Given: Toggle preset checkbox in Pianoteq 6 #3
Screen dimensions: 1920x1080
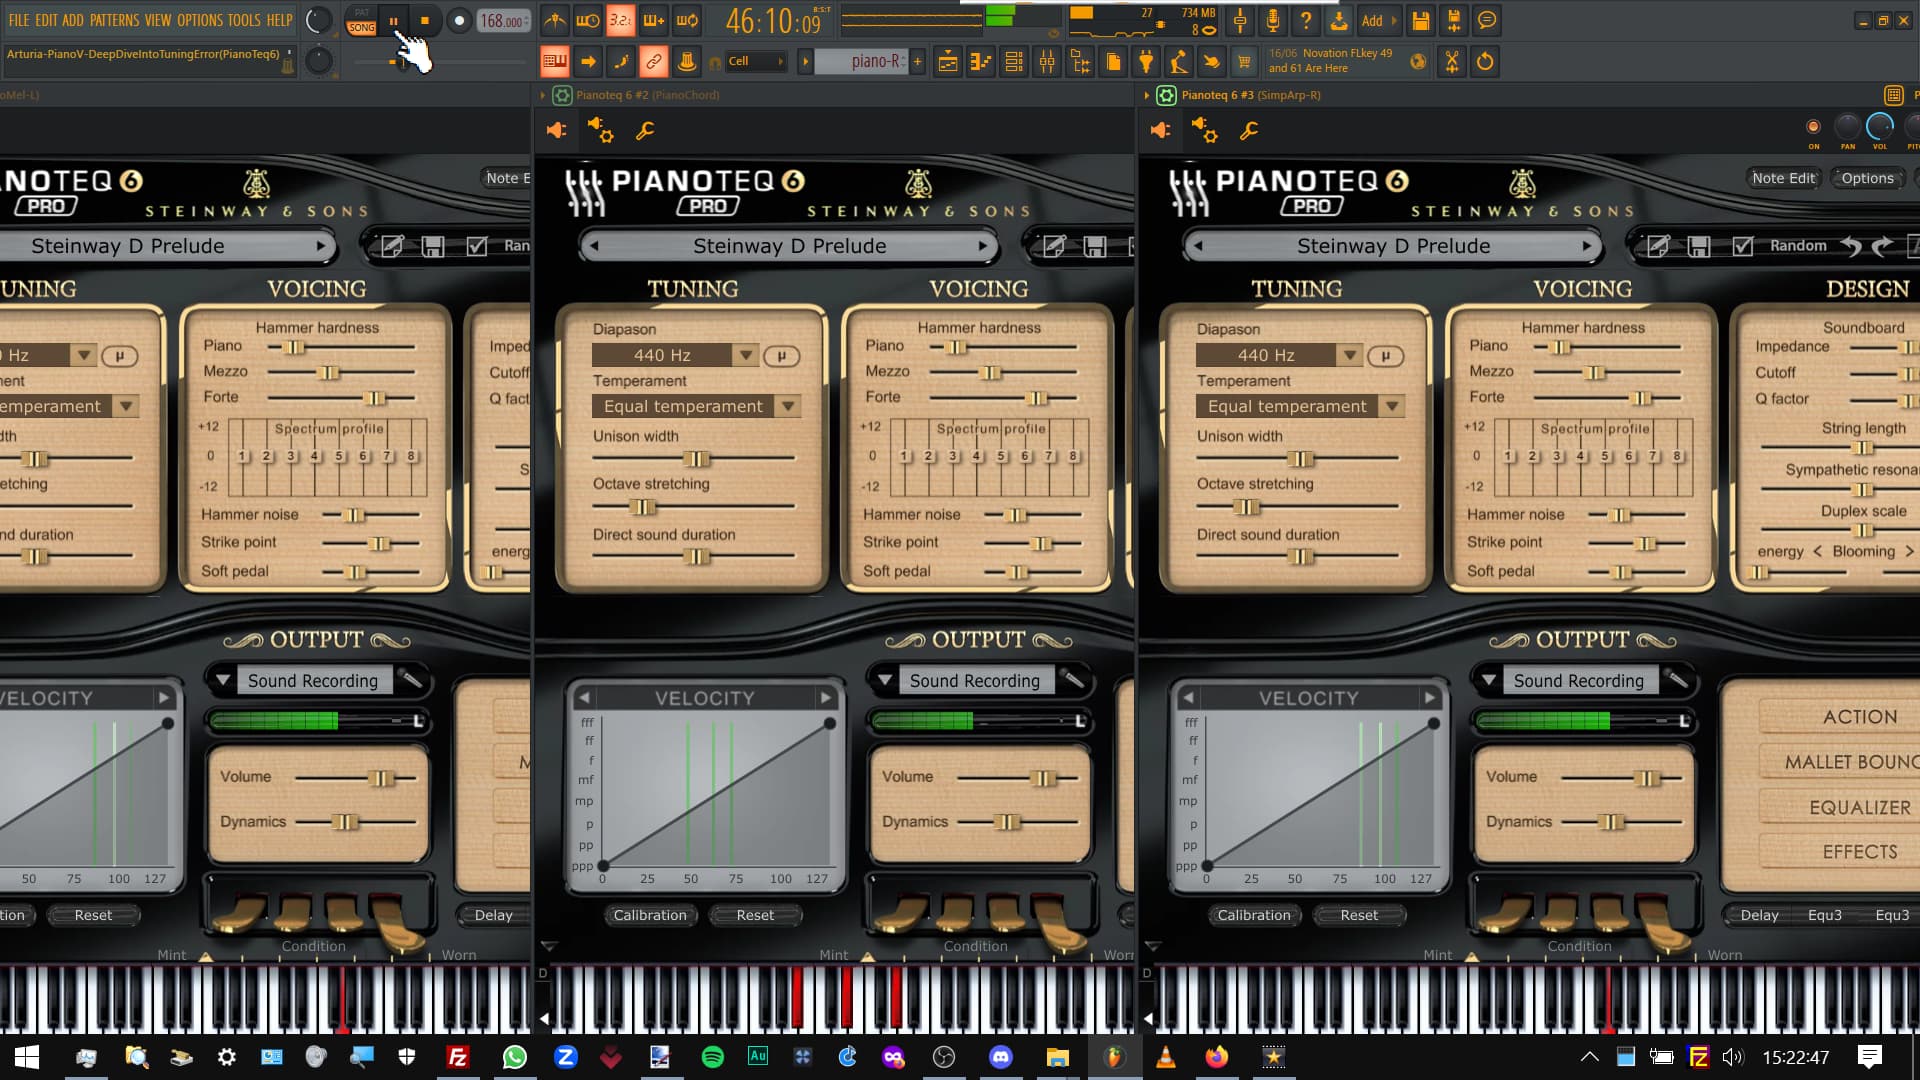Looking at the screenshot, I should click(1743, 246).
